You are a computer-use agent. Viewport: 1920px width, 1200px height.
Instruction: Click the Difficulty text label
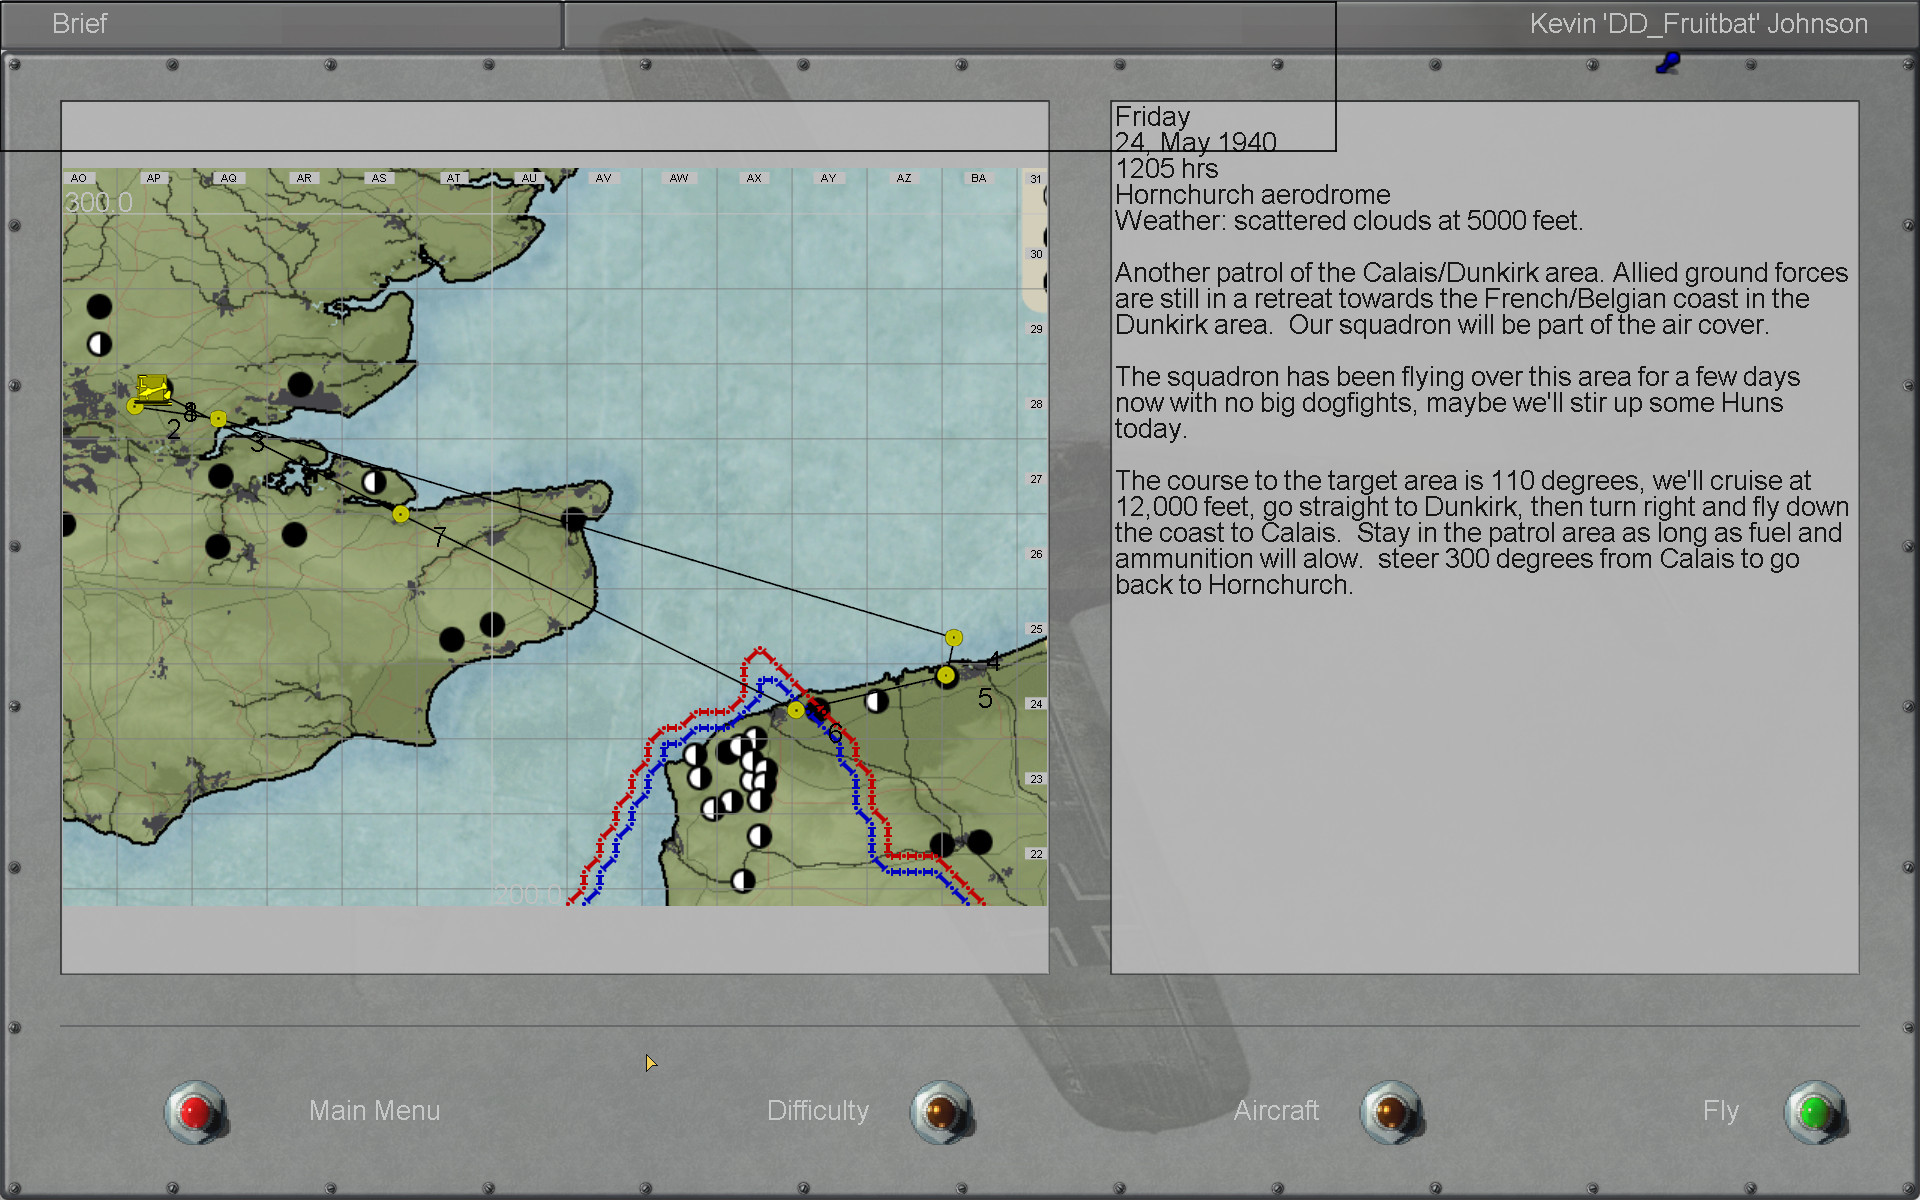(817, 1111)
